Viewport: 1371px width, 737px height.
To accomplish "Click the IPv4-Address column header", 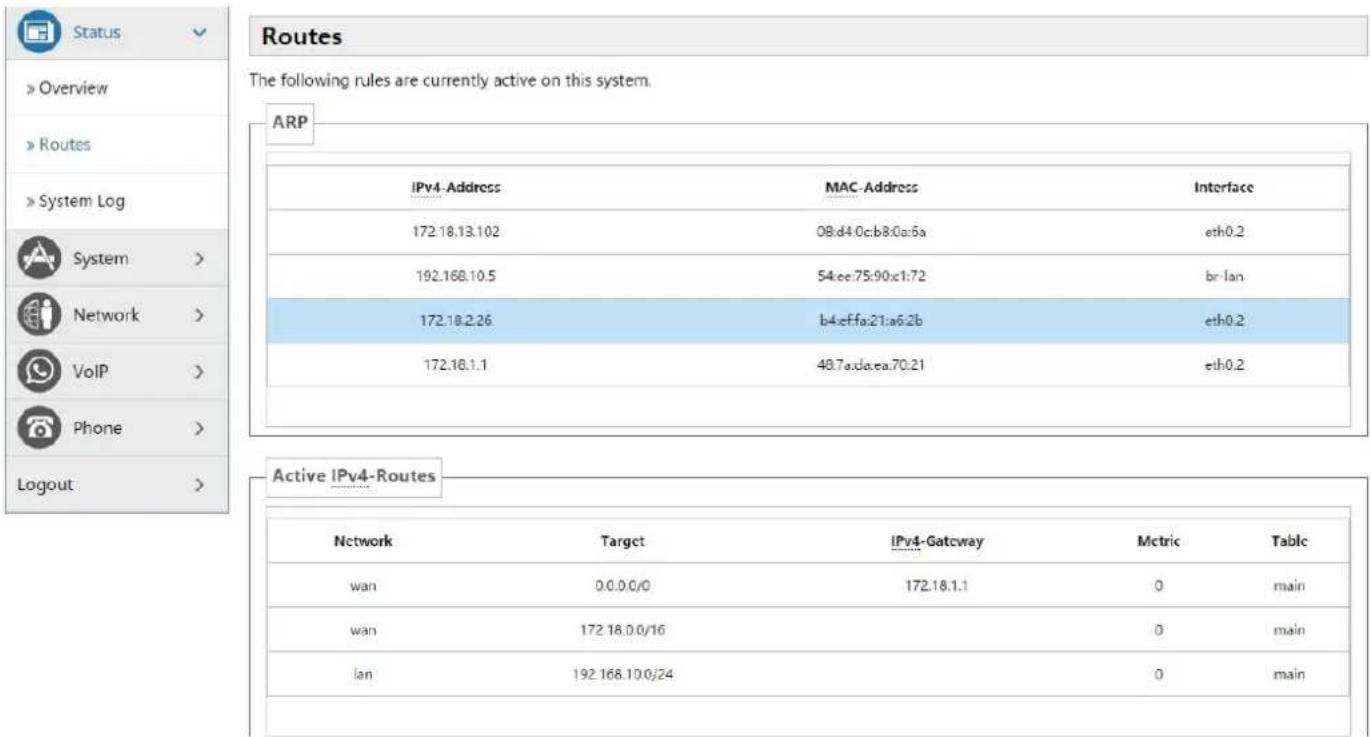I will point(456,187).
